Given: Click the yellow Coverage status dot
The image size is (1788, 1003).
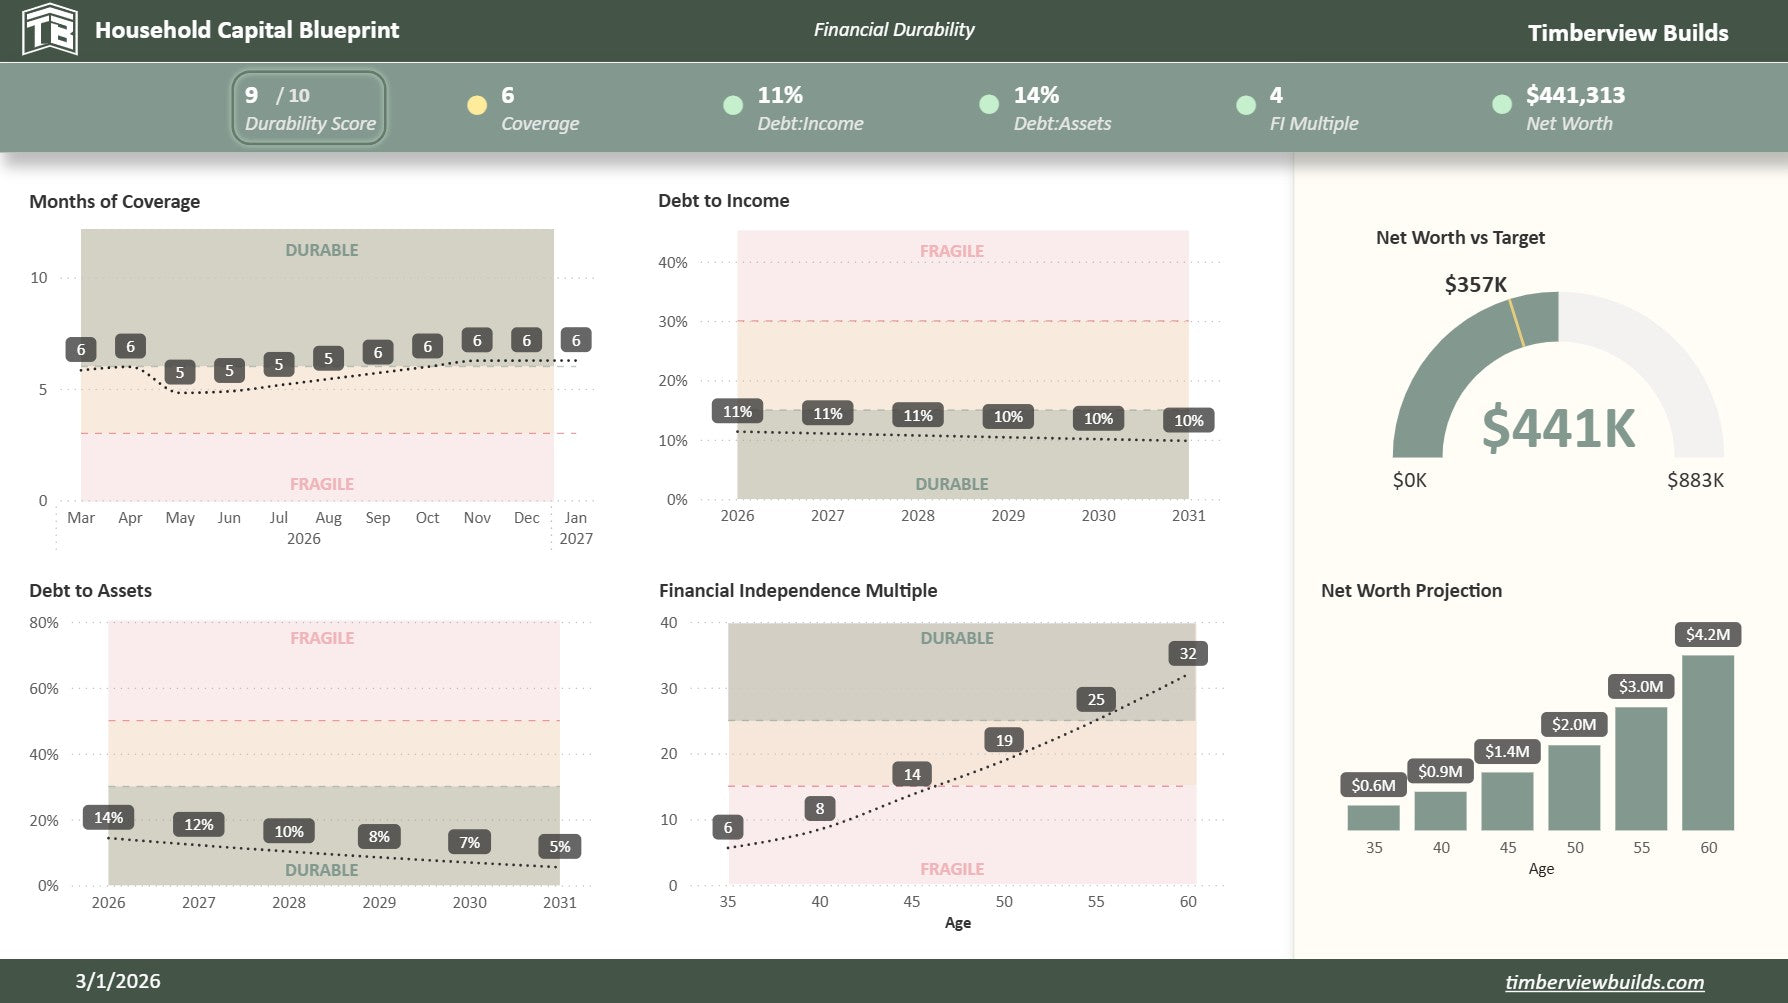Looking at the screenshot, I should 477,105.
